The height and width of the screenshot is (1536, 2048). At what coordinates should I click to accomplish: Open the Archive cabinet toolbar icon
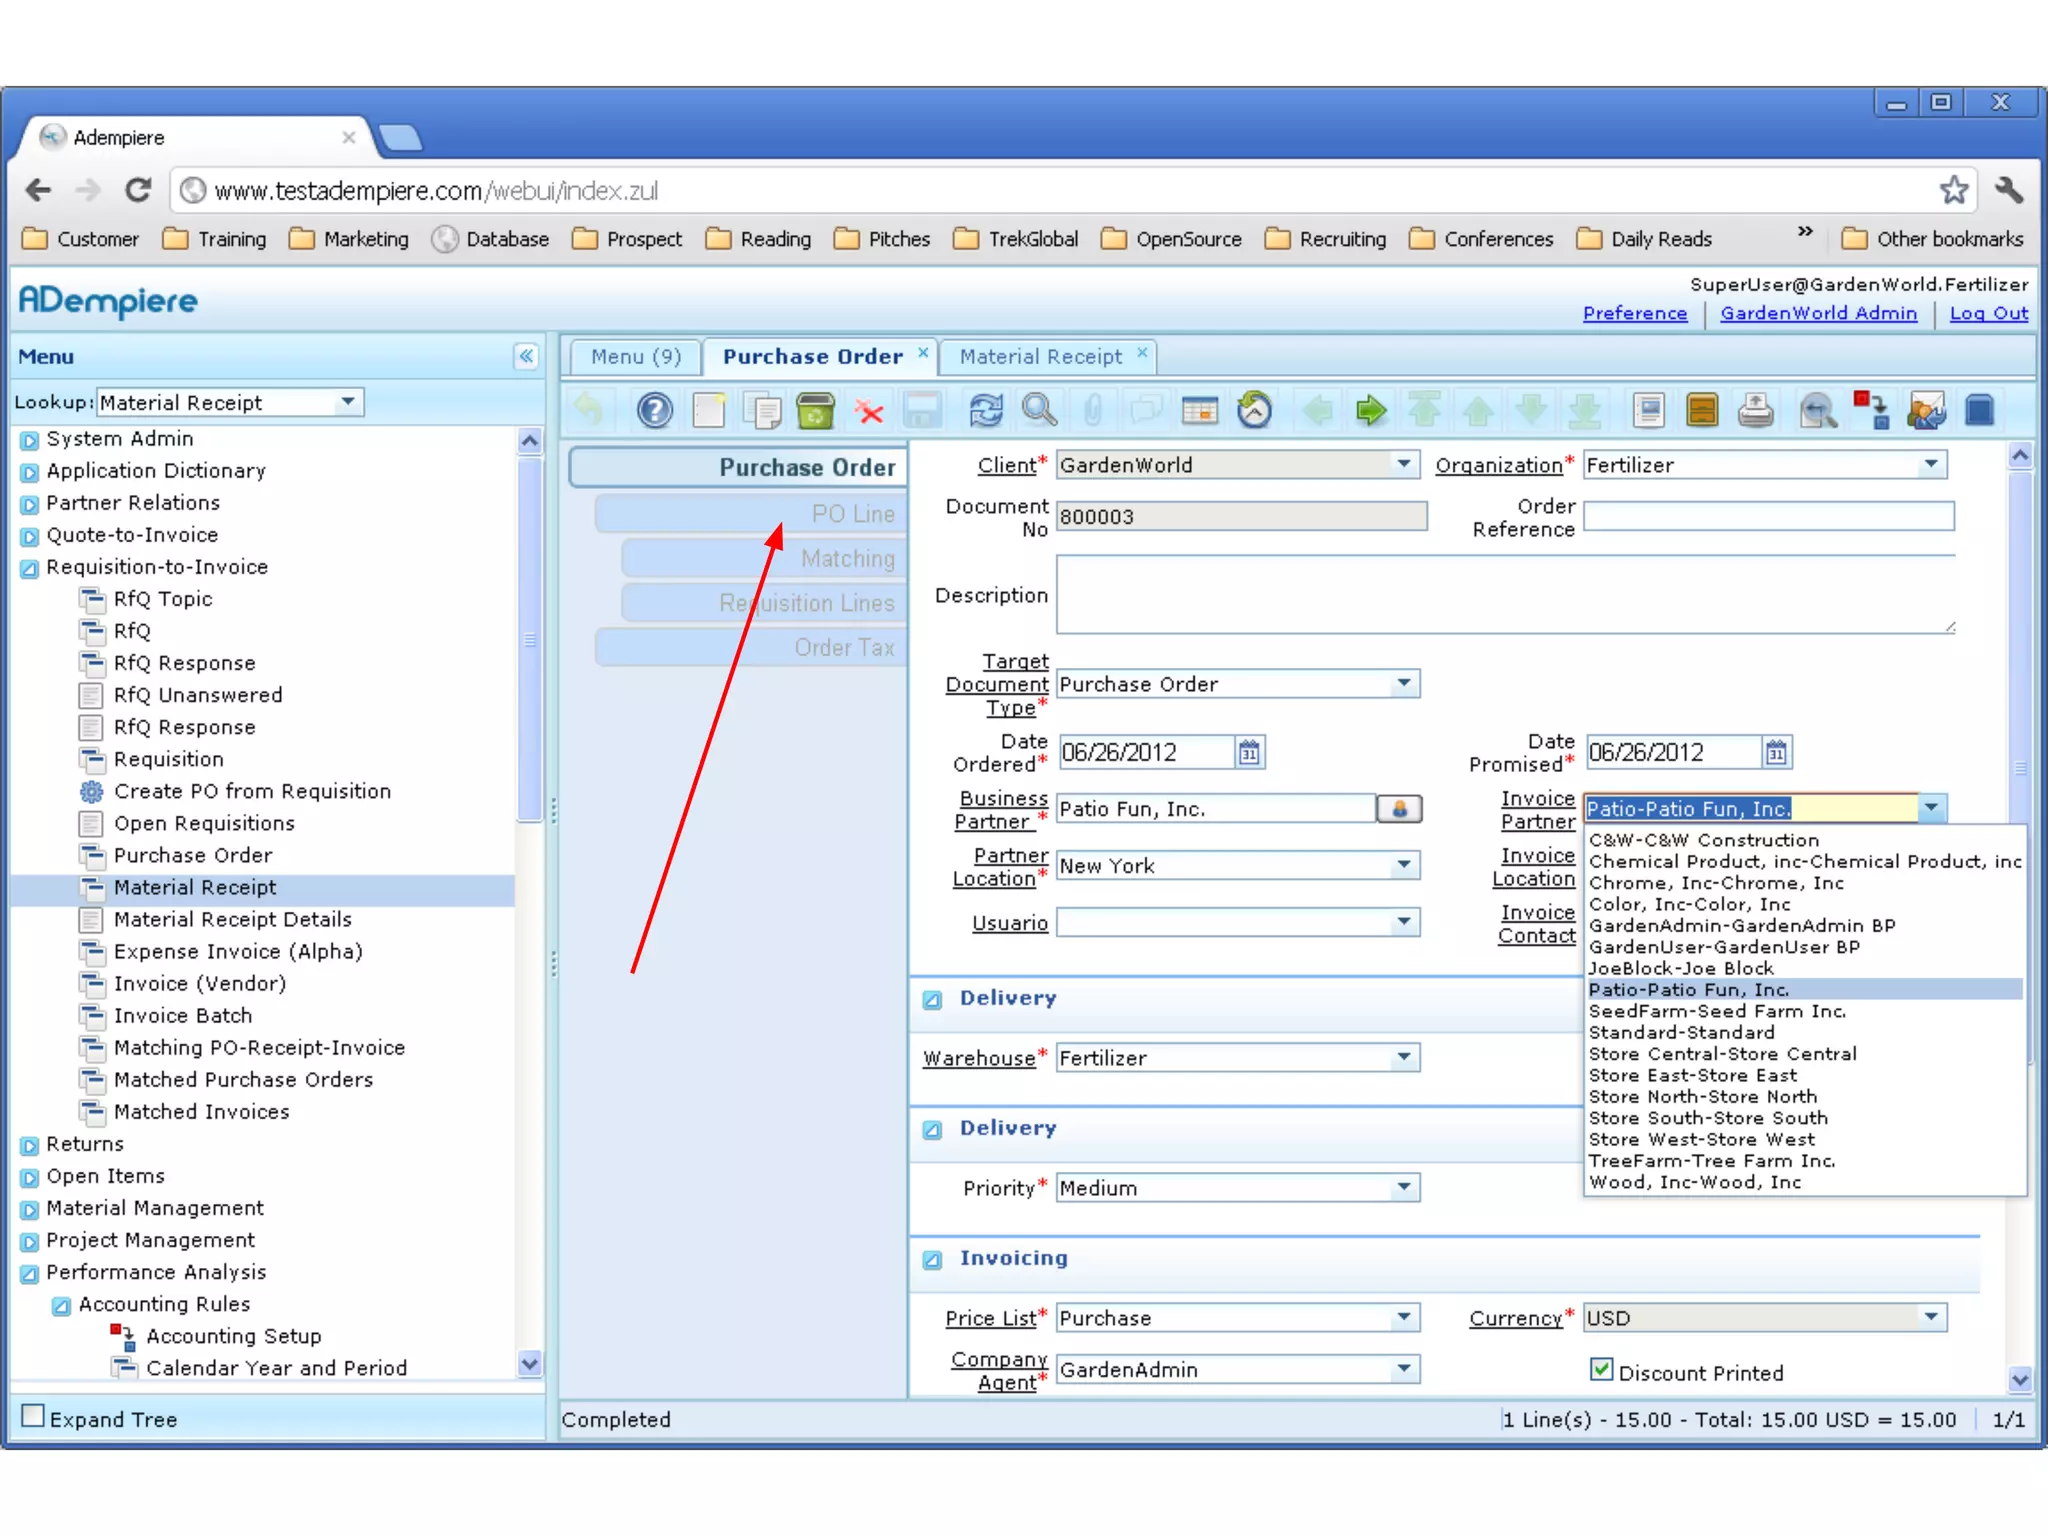click(x=1702, y=411)
